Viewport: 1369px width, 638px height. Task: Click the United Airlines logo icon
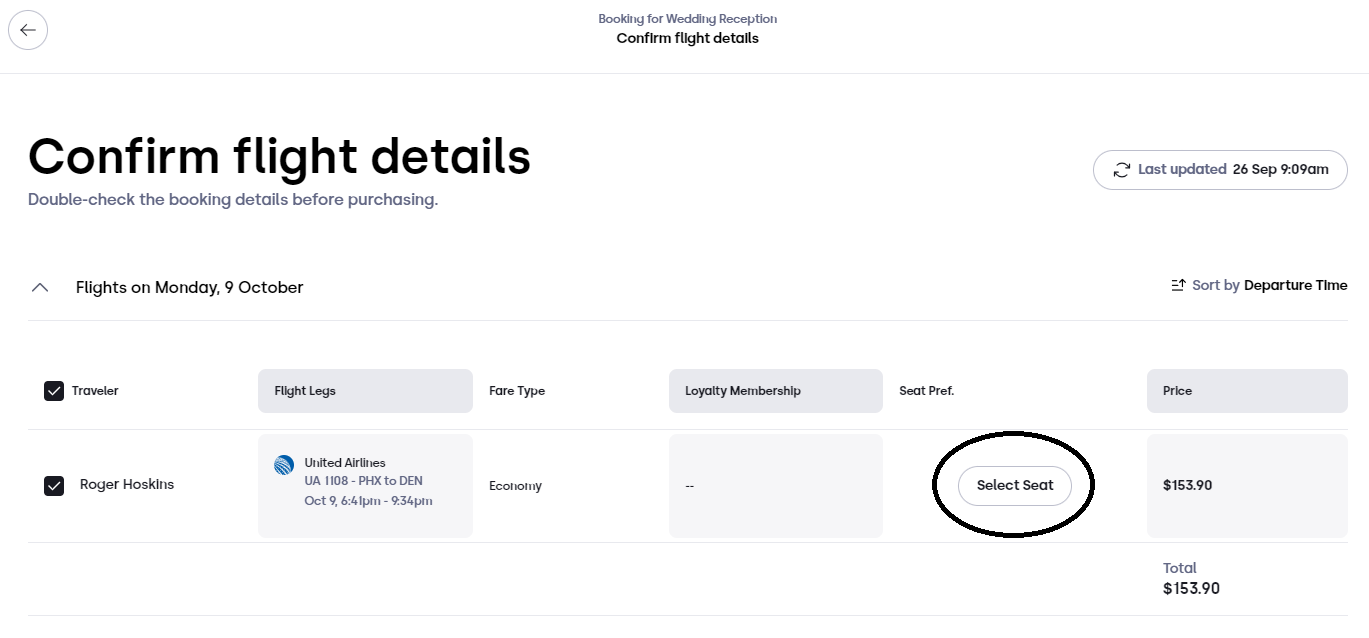click(284, 465)
